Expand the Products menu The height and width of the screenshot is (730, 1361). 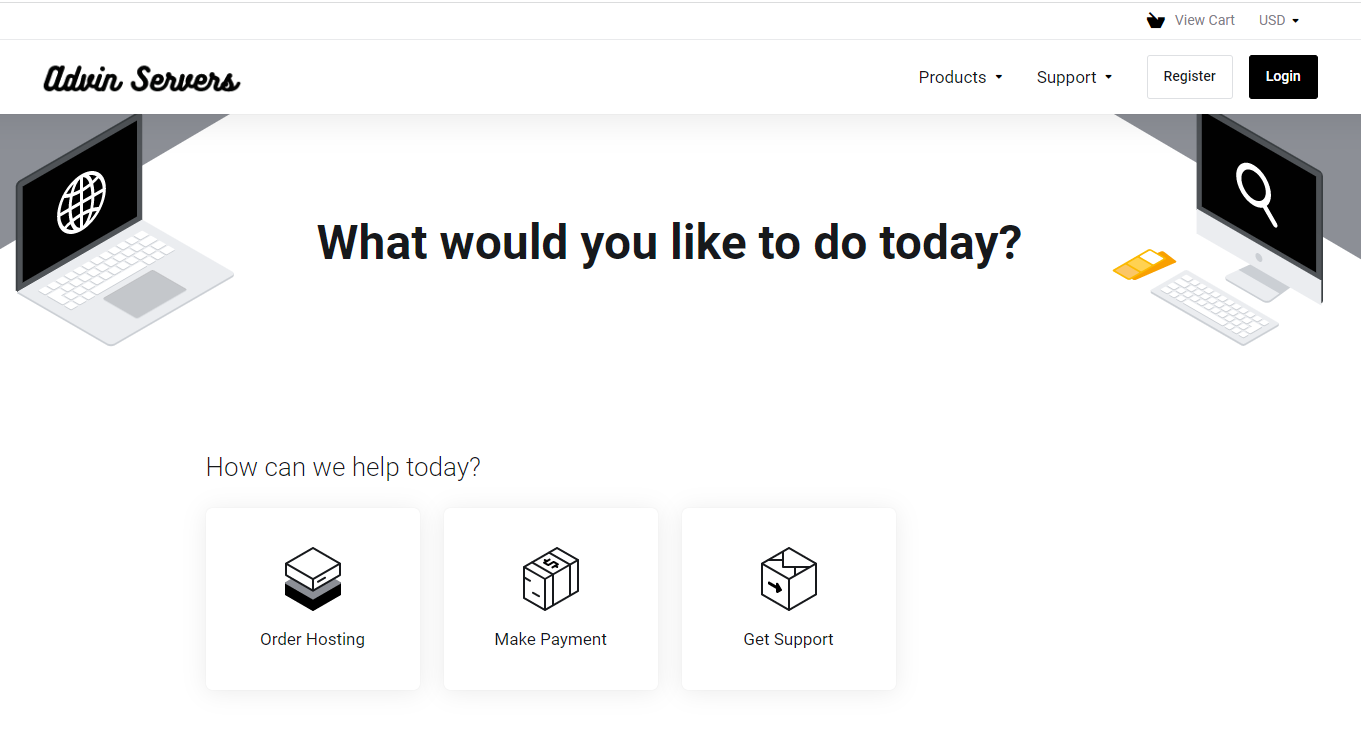960,77
